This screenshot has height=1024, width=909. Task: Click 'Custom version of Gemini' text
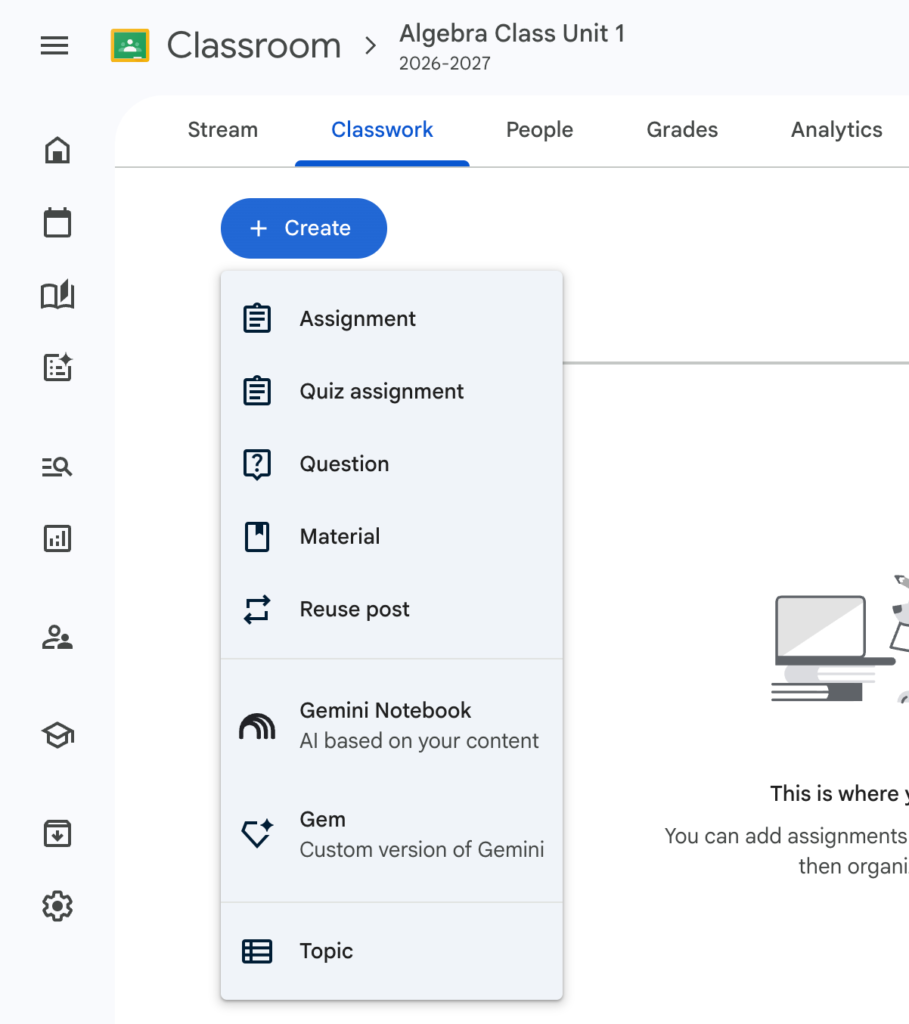click(422, 850)
